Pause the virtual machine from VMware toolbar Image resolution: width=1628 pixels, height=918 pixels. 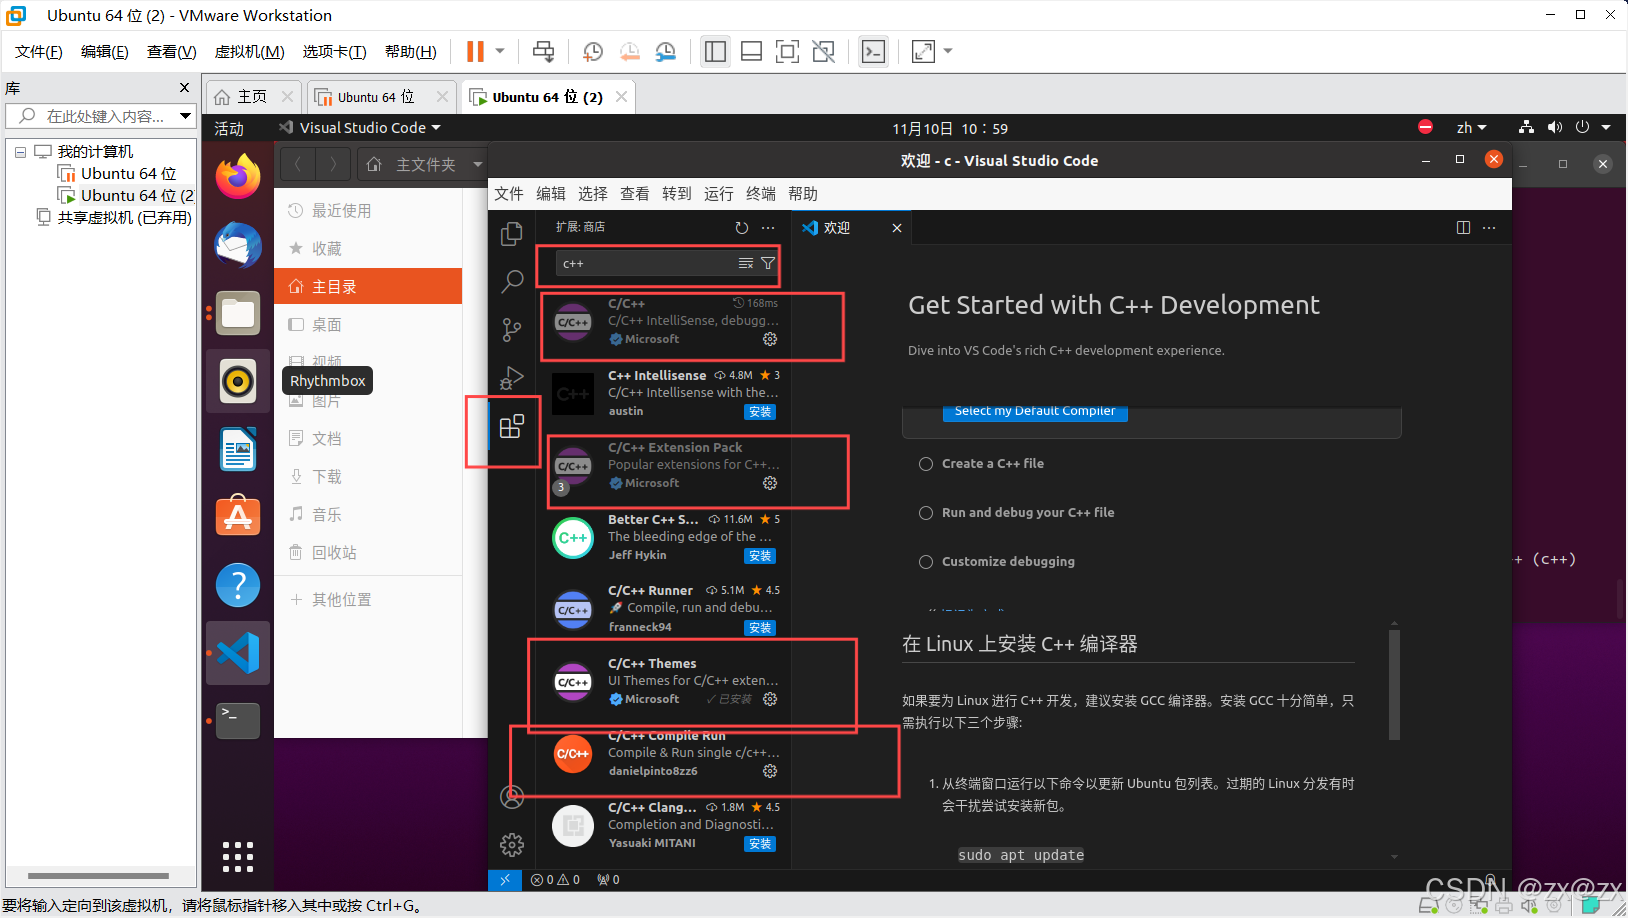475,51
